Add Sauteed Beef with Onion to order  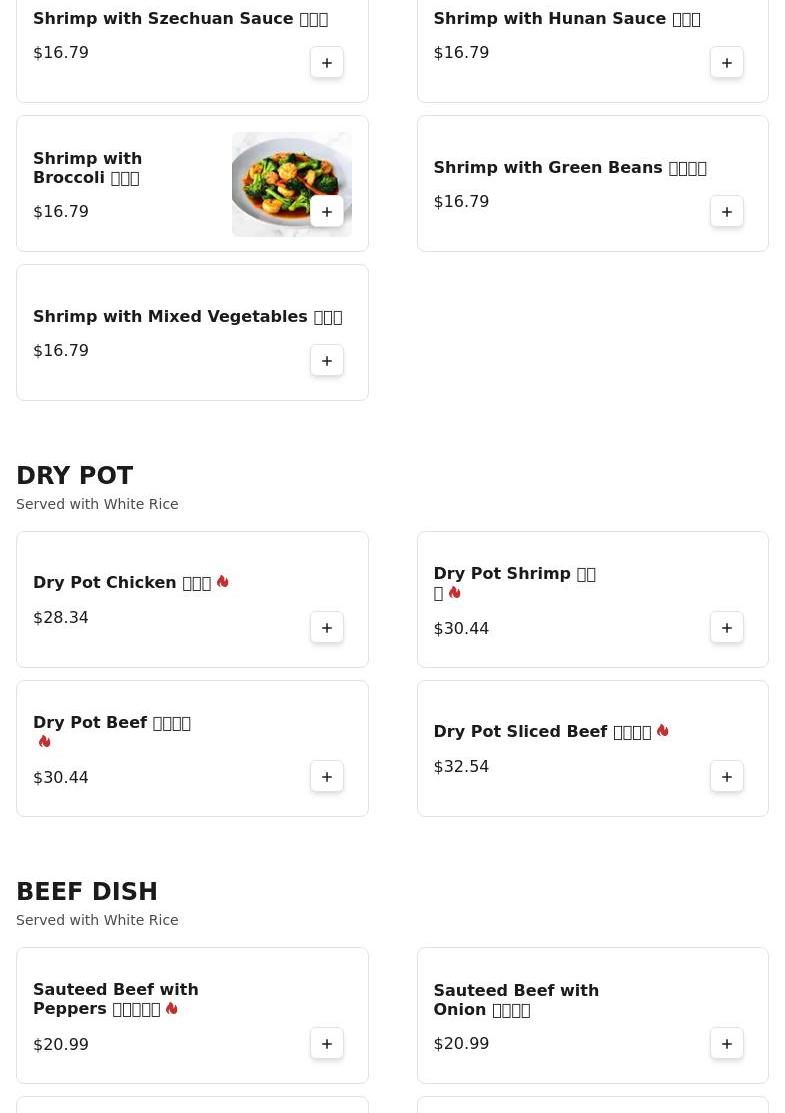[727, 1043]
